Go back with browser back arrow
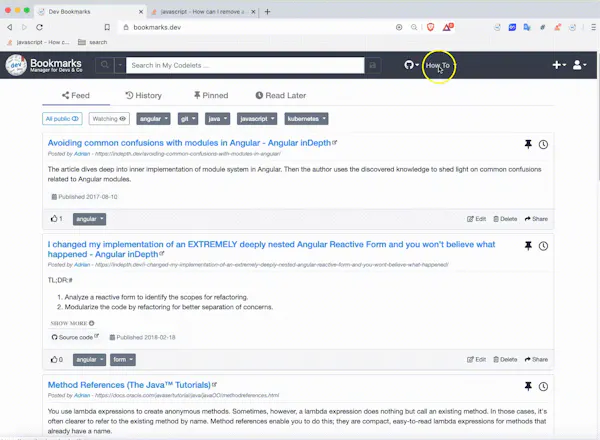 click(10, 27)
